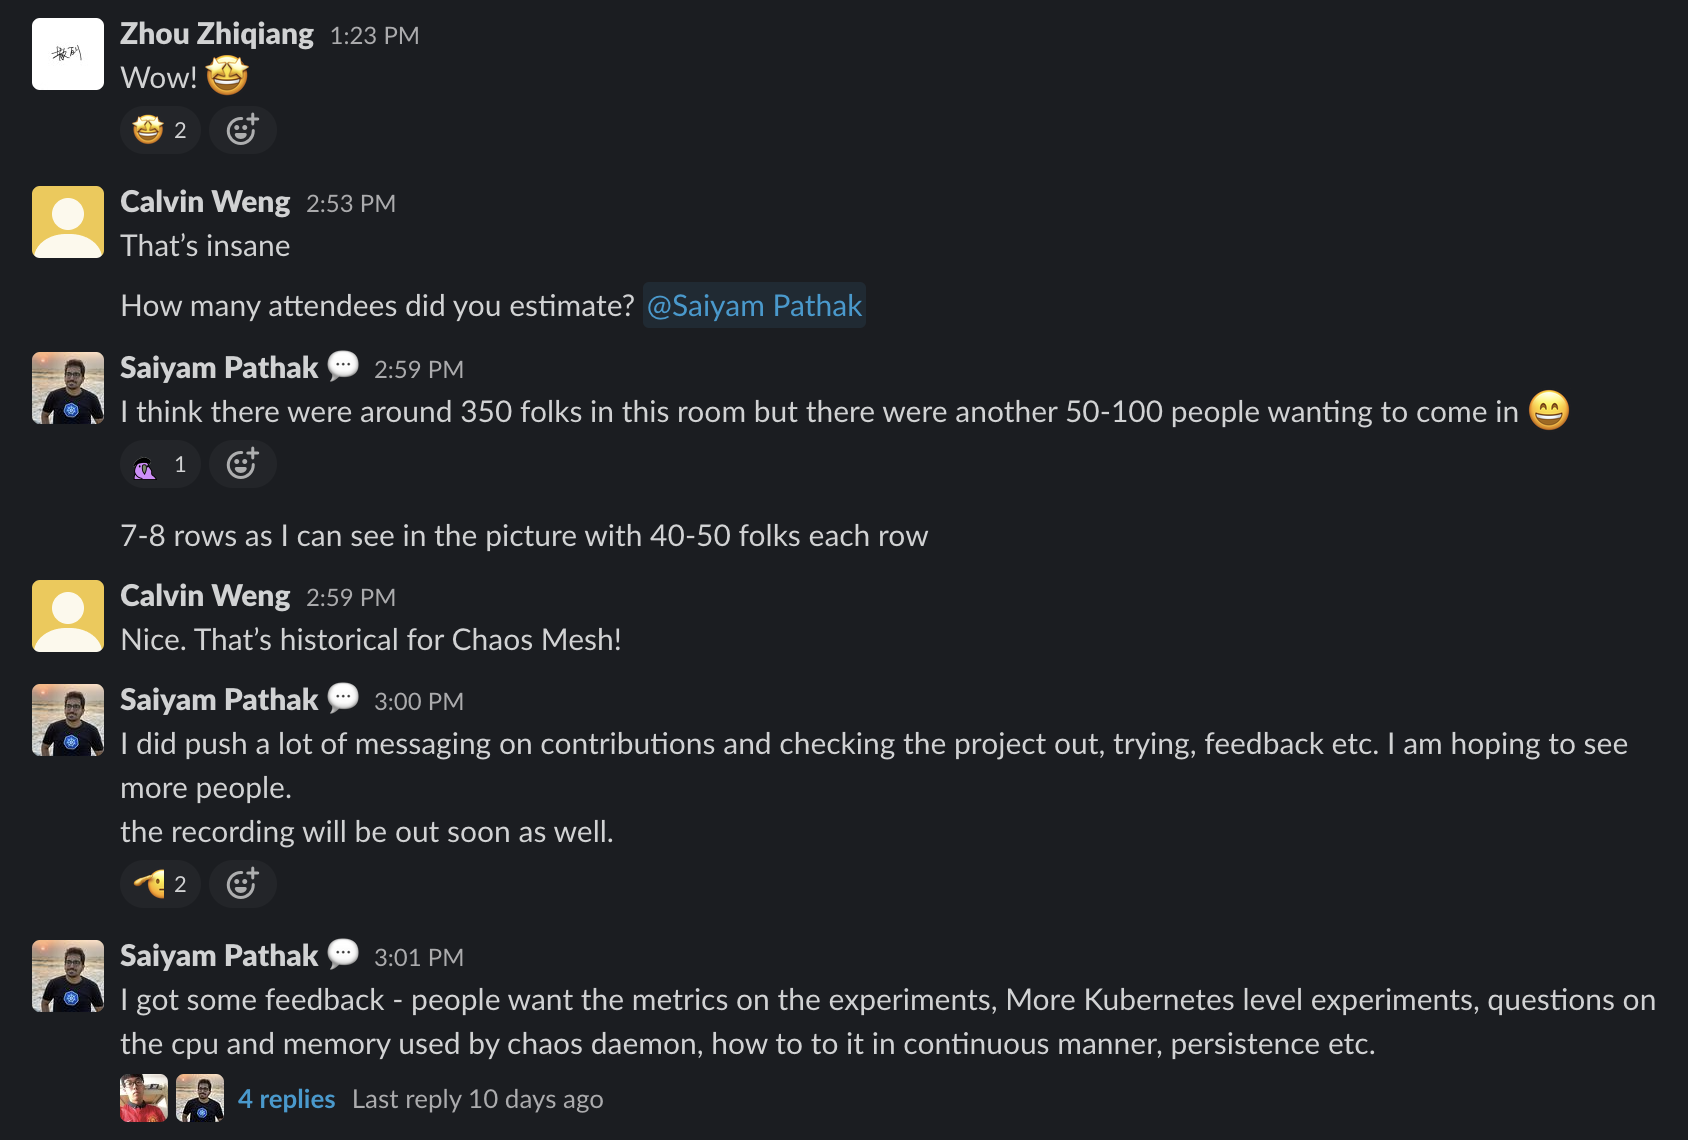Toggle the reaction with count 1 under 350 folks message
This screenshot has width=1688, height=1140.
pos(160,464)
